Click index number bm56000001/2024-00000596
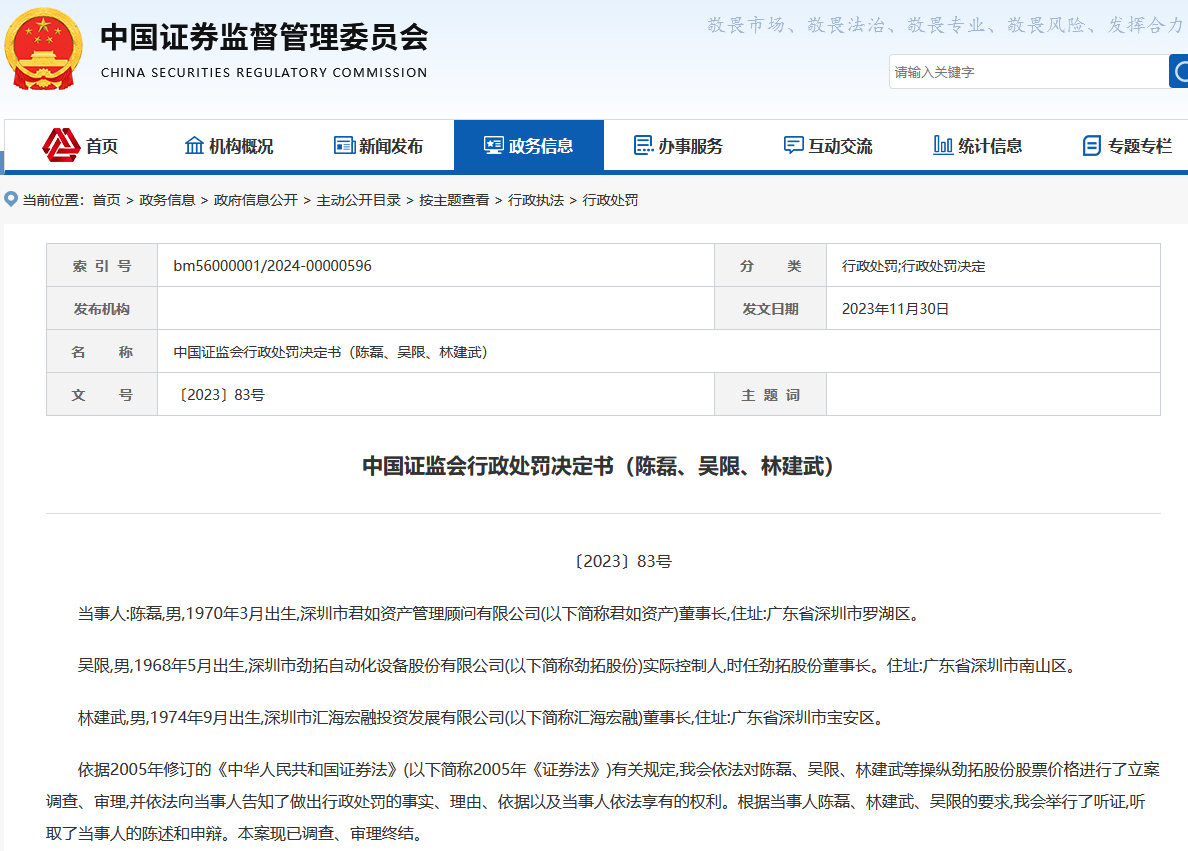The image size is (1188, 851). click(x=273, y=266)
